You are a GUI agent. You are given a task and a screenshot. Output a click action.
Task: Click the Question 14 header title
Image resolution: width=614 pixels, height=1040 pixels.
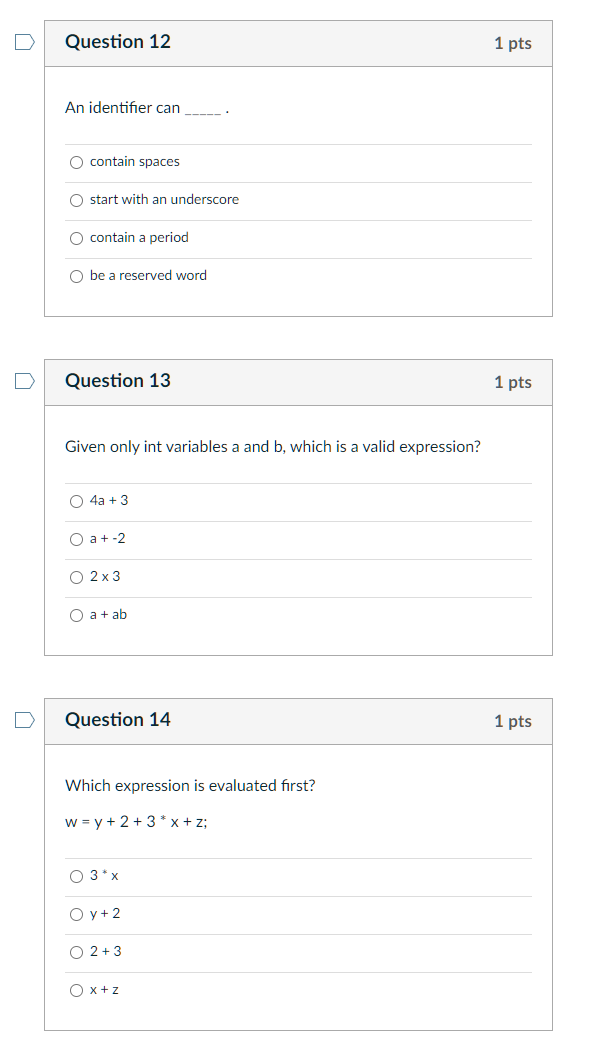pos(117,720)
